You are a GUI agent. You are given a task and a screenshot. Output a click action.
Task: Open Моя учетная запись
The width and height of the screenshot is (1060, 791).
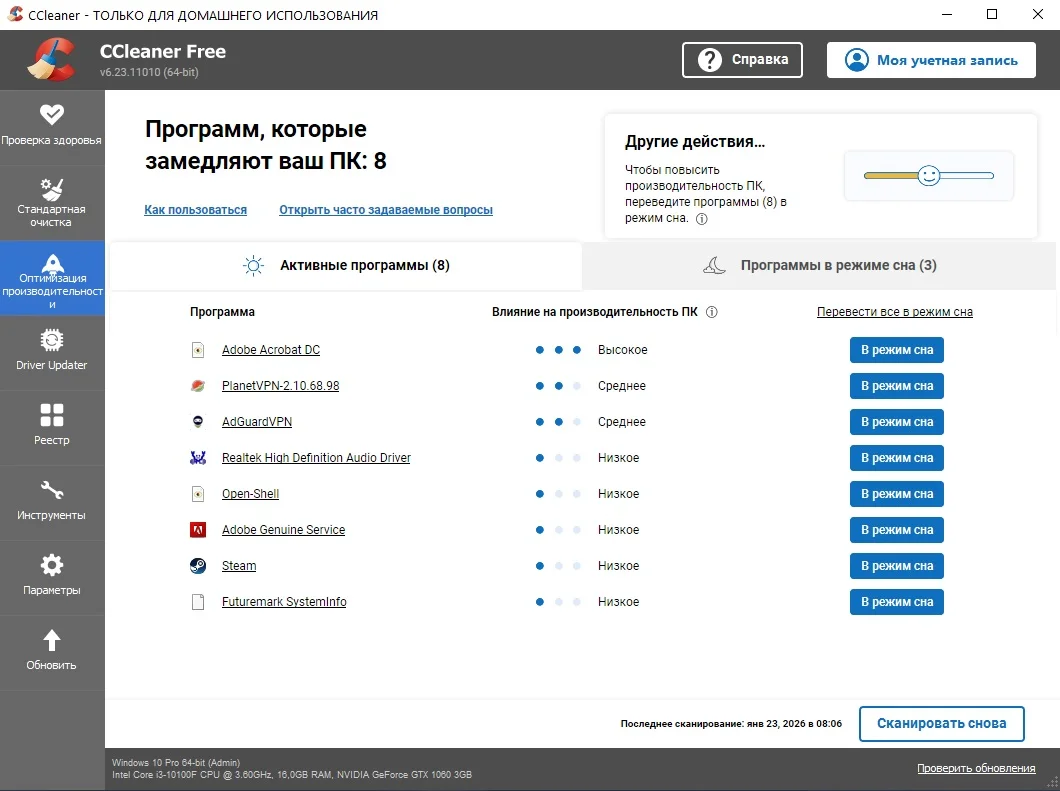(x=931, y=59)
